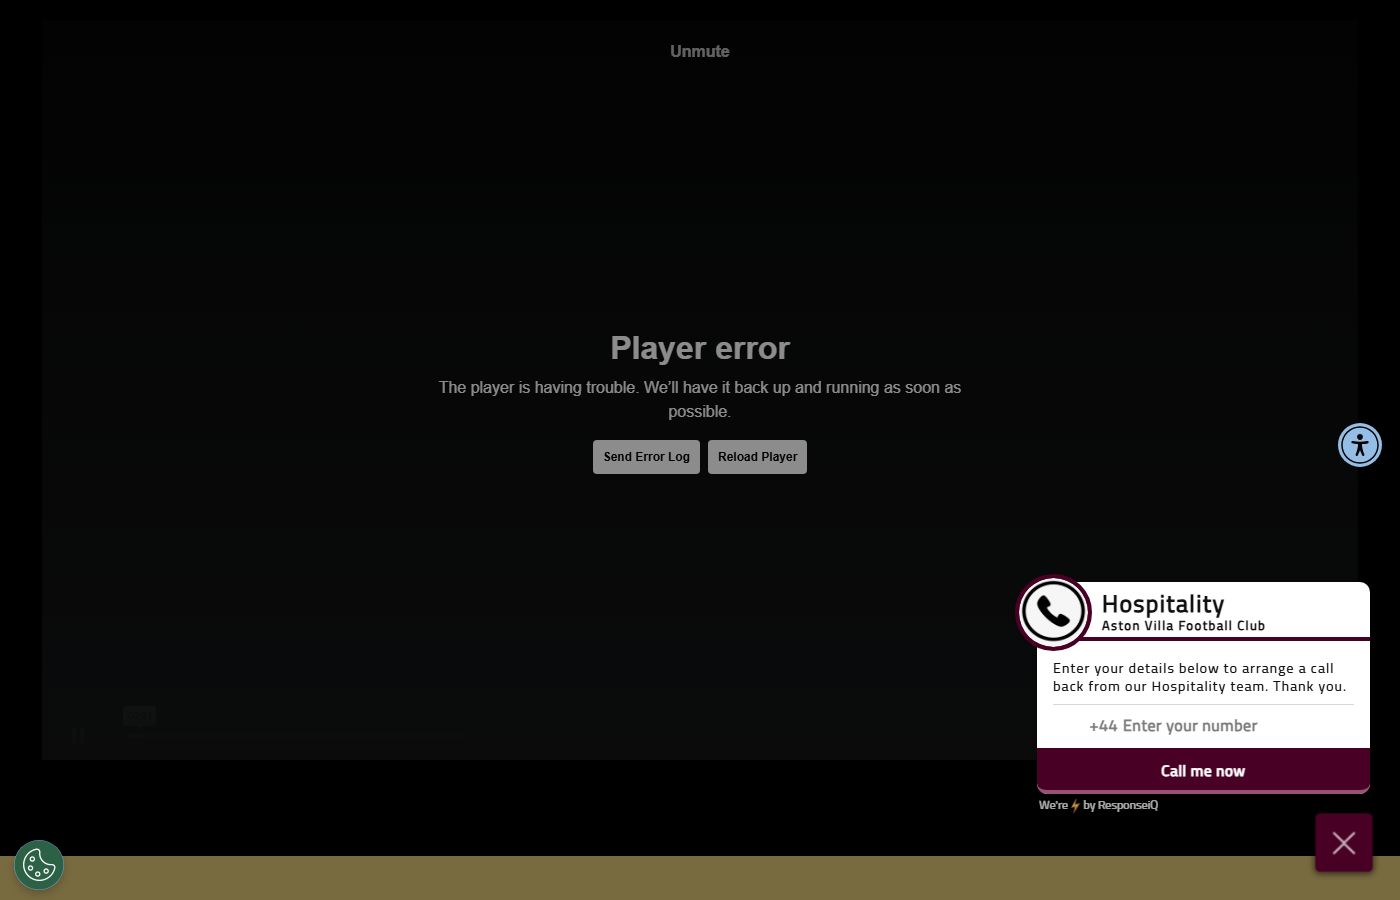Click Call me now button

1203,770
